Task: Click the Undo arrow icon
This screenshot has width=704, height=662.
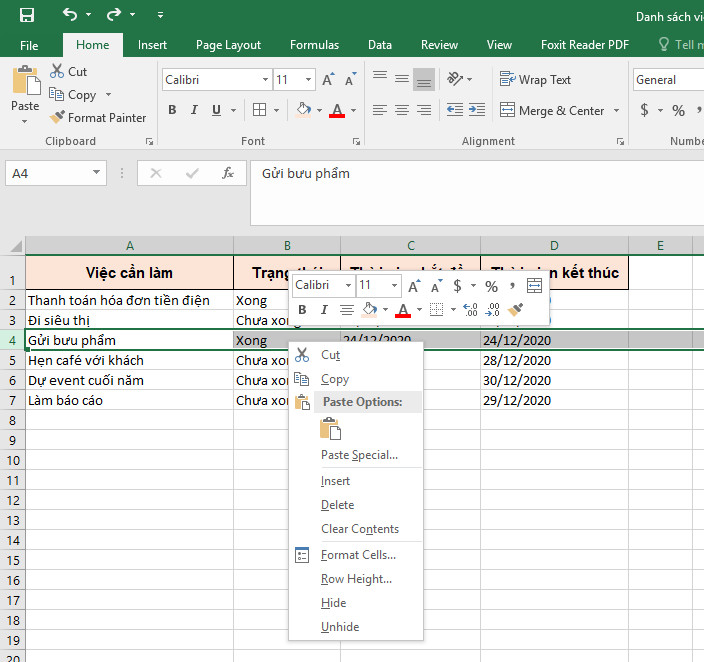Action: click(70, 14)
